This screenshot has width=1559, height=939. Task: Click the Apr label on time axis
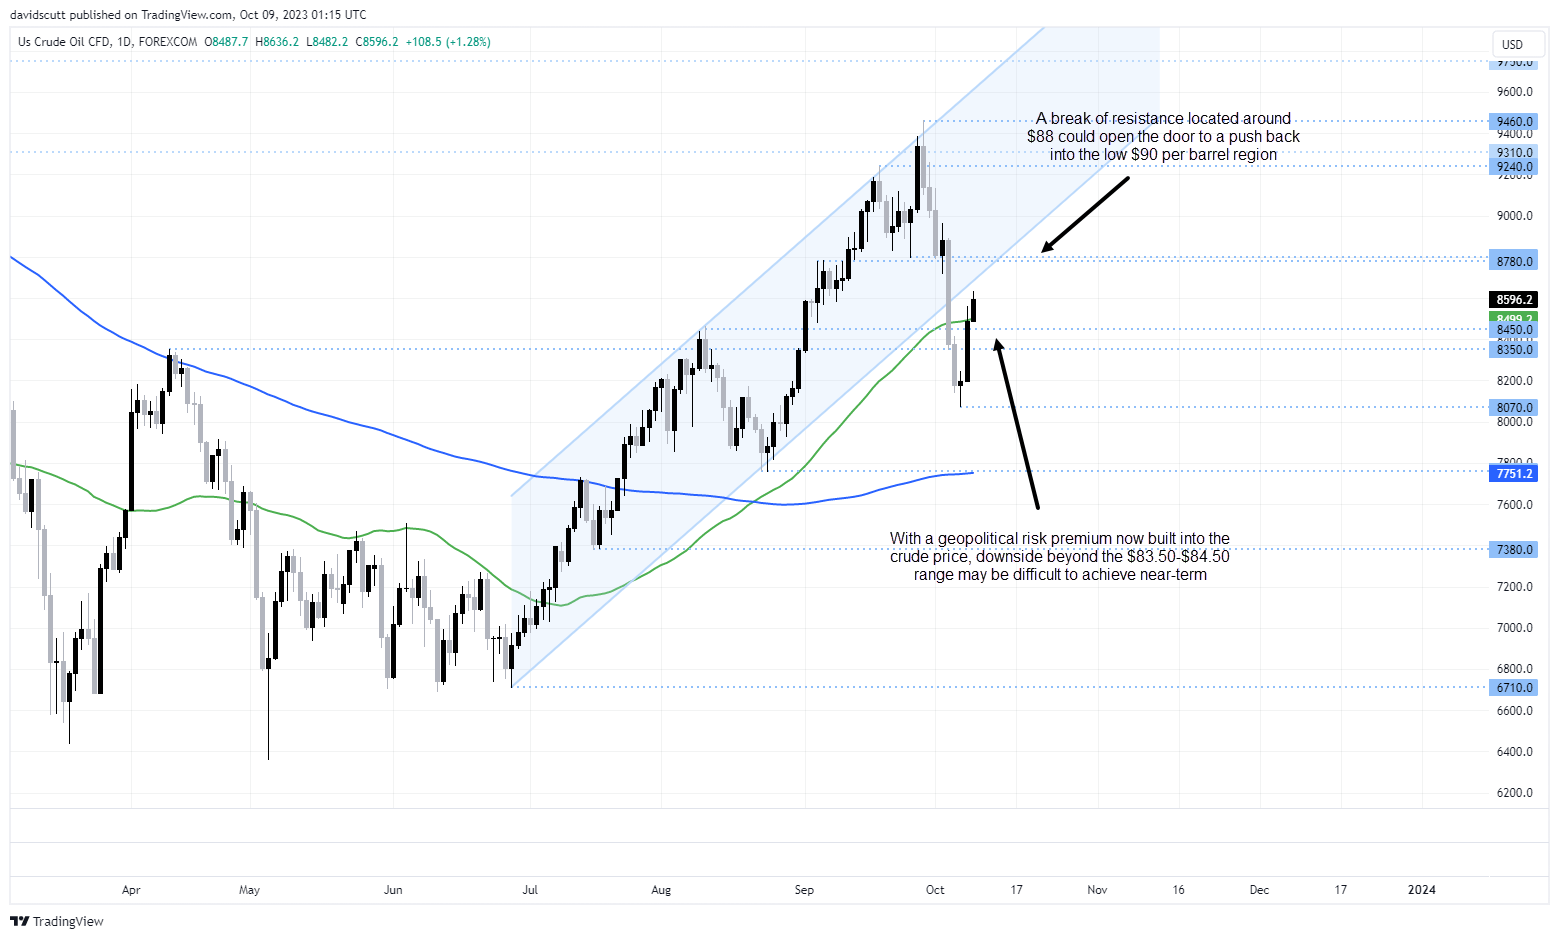131,890
